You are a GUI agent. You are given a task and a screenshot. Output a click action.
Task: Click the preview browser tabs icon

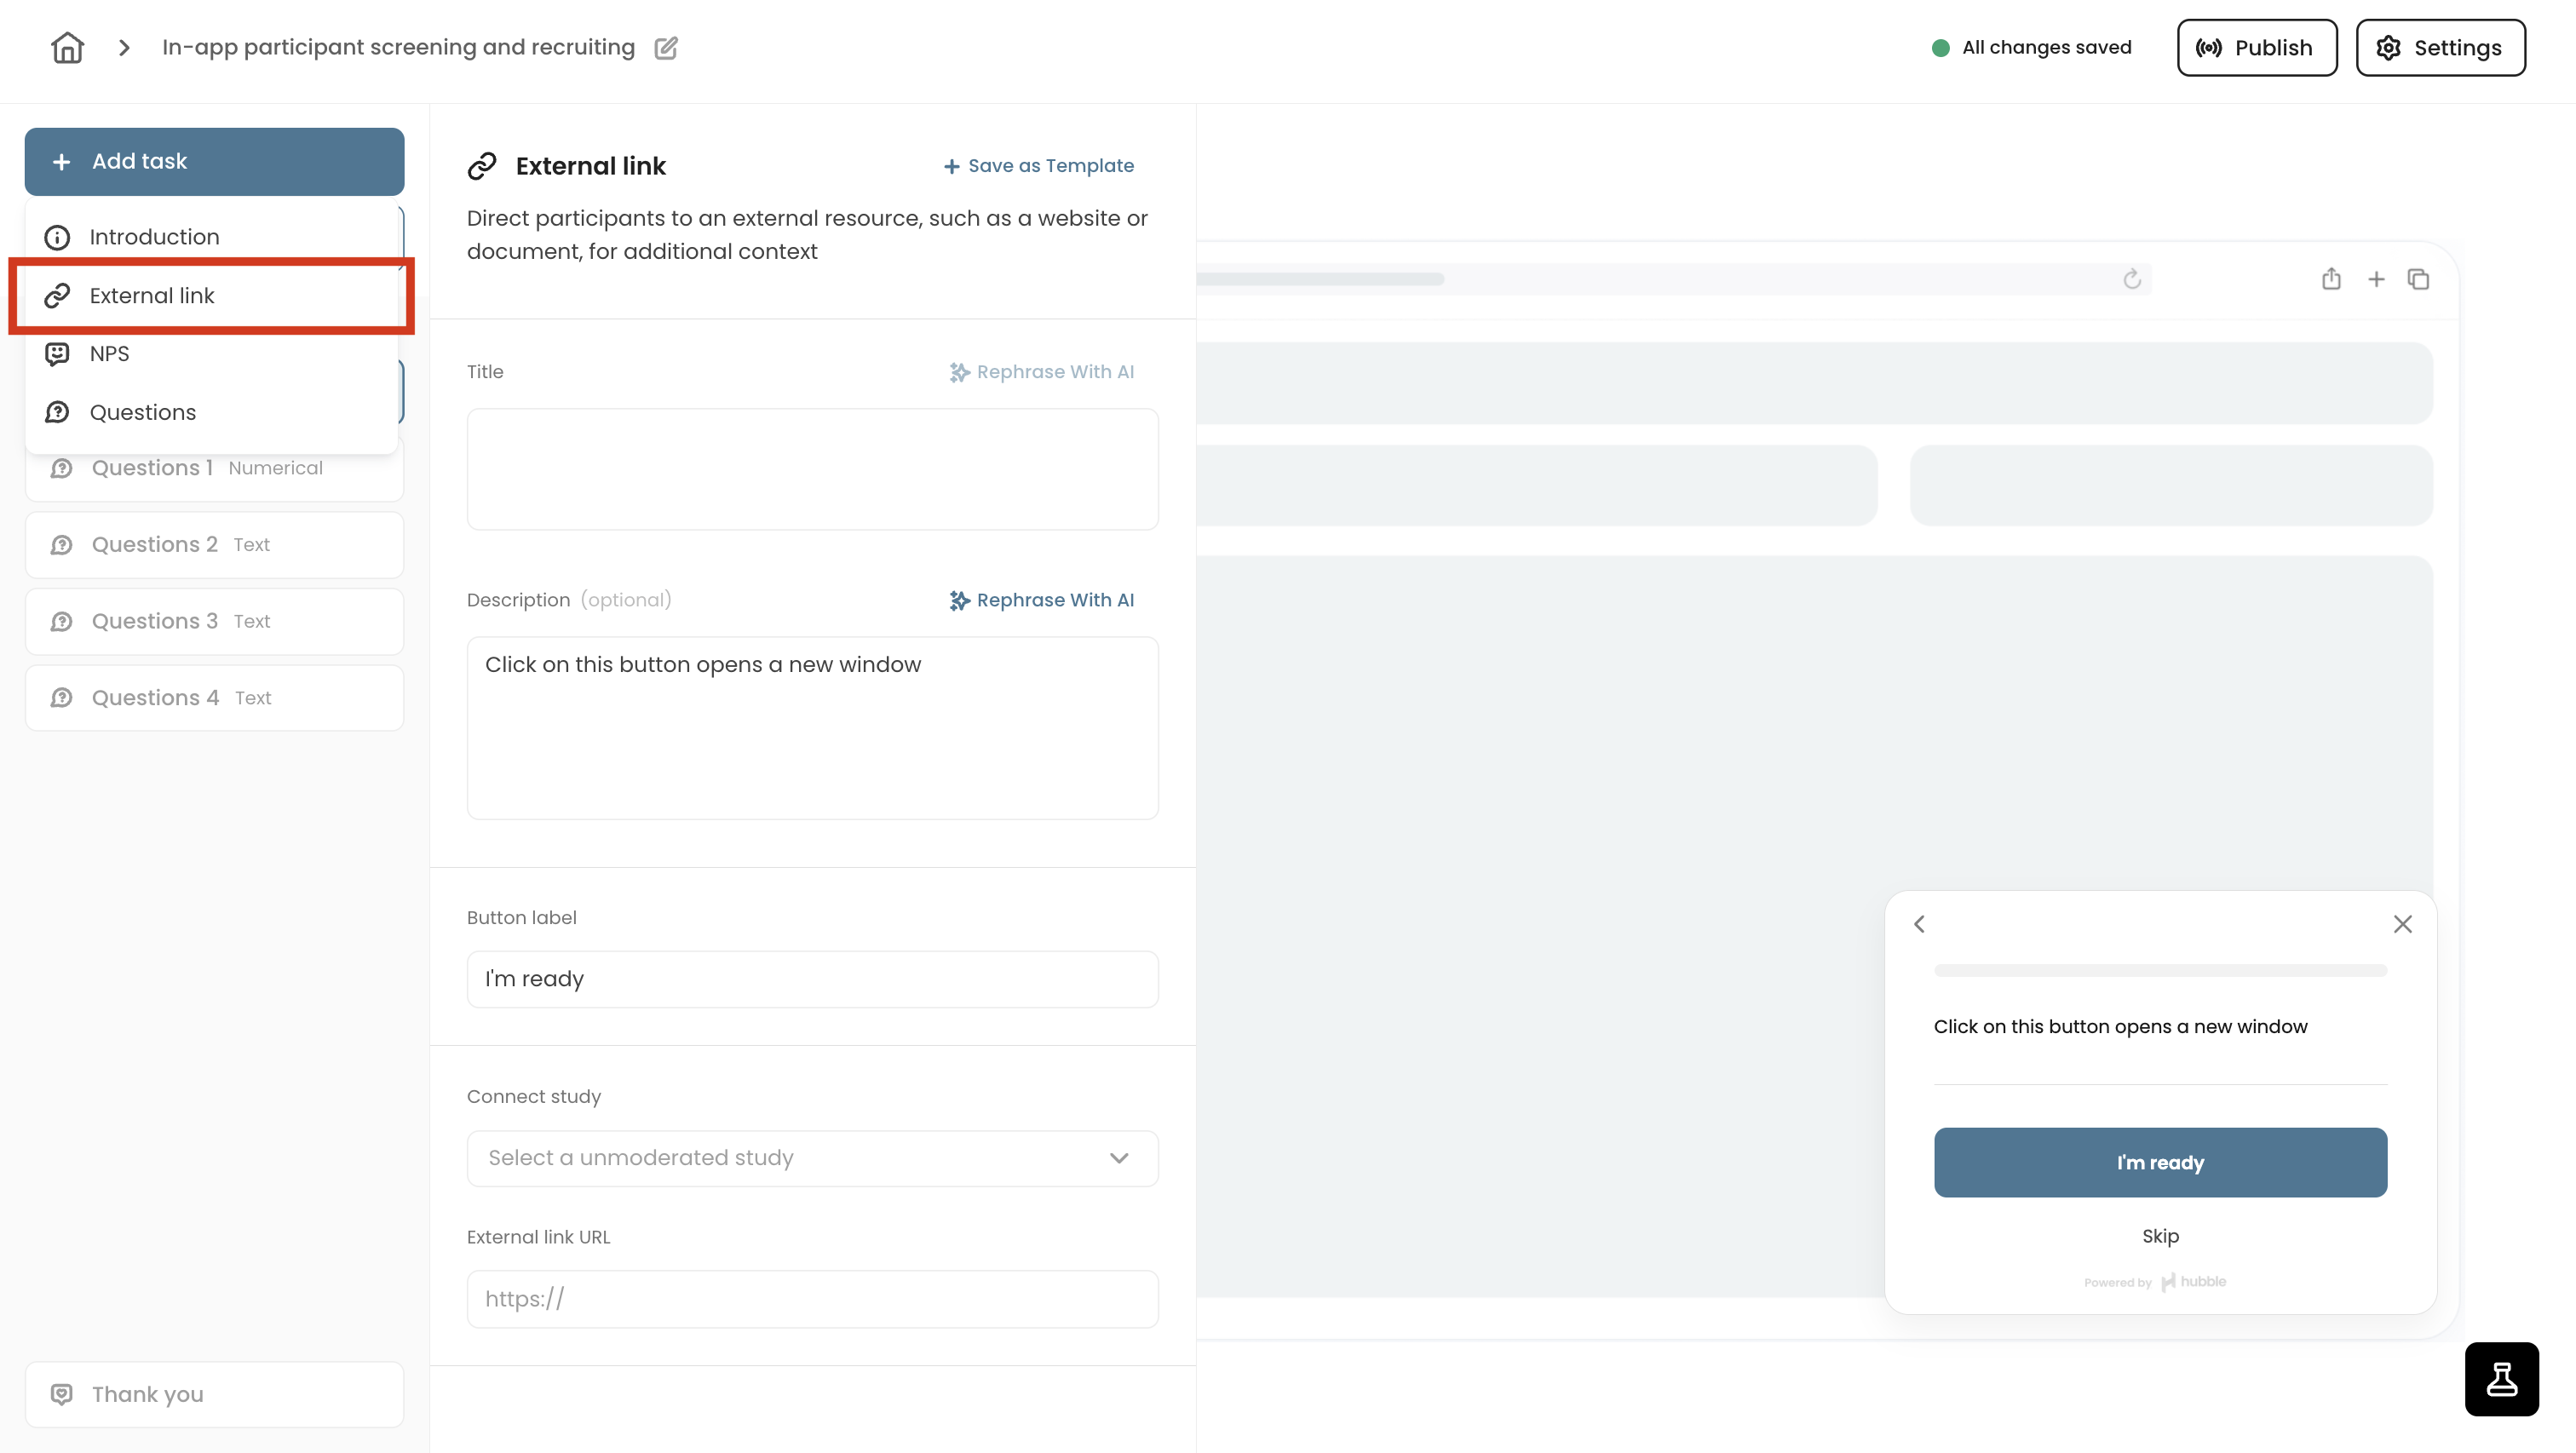pos(2418,279)
